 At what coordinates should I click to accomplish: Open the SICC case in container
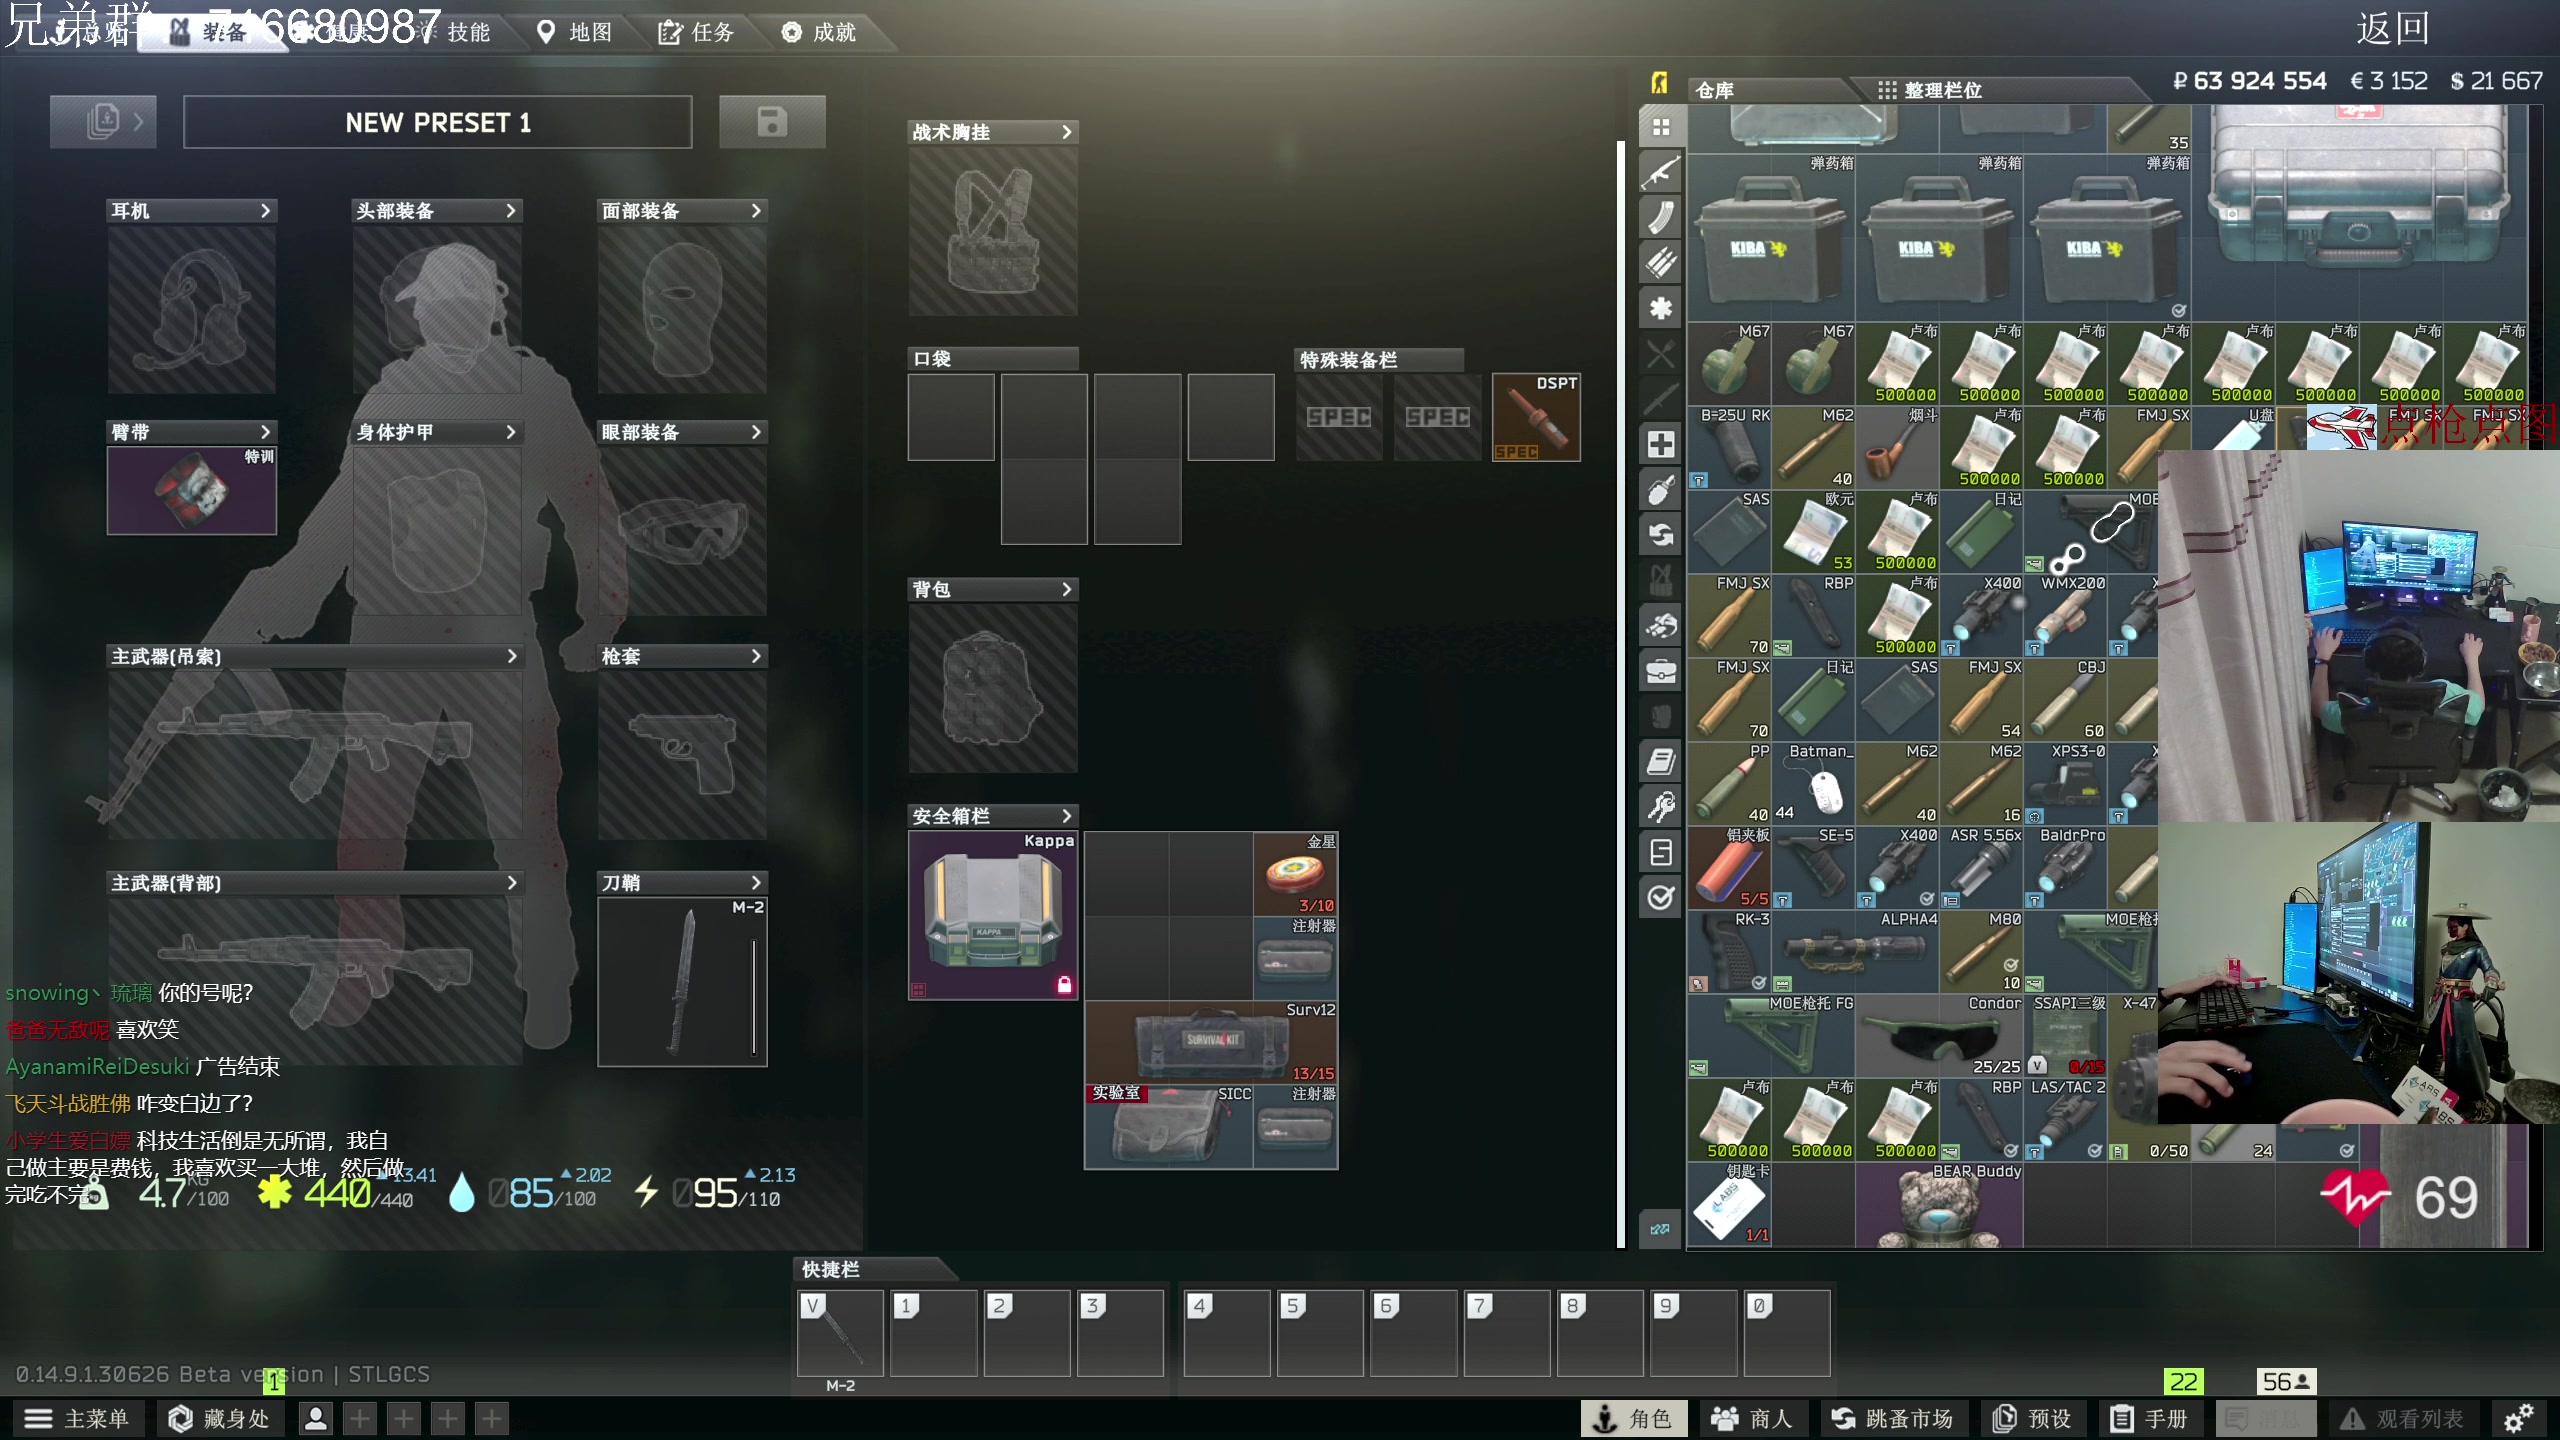[x=1169, y=1126]
